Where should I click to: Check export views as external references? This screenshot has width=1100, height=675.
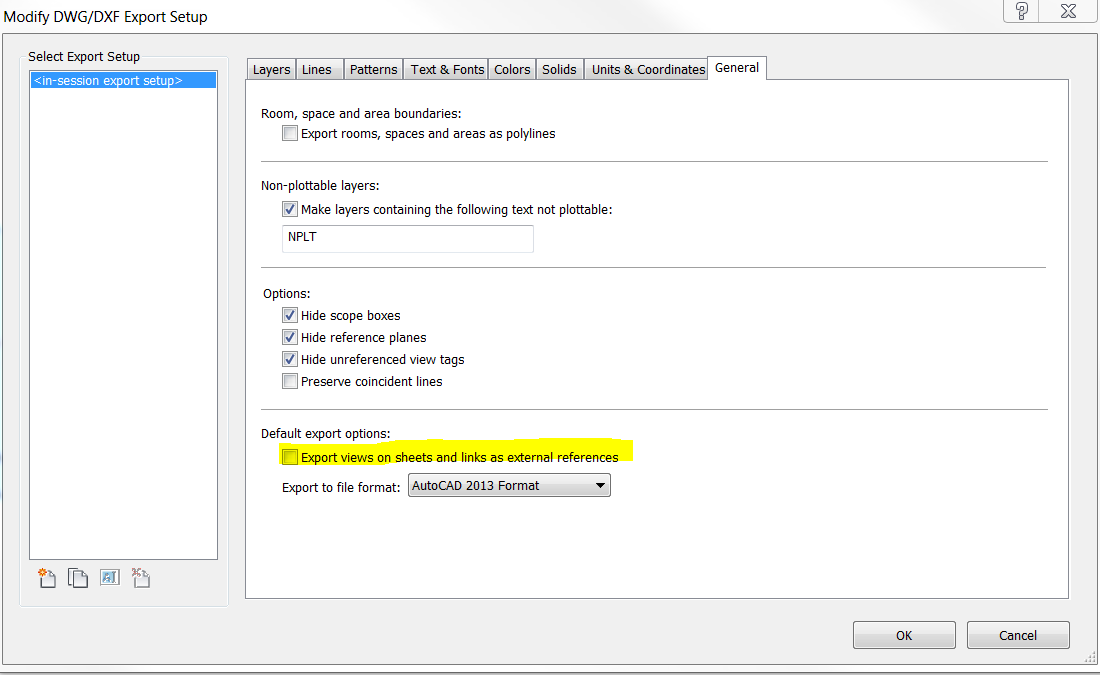(x=290, y=458)
